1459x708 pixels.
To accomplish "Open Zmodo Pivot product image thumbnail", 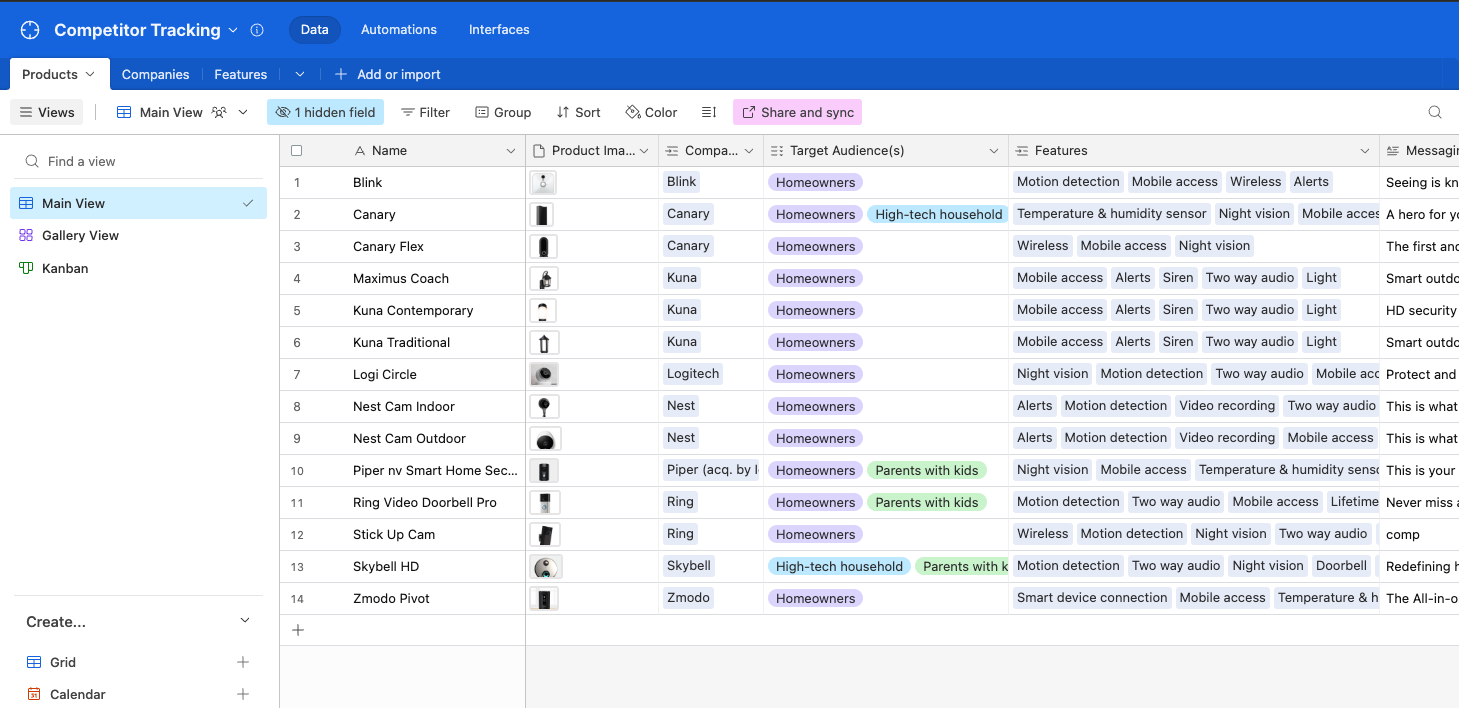I will (544, 598).
